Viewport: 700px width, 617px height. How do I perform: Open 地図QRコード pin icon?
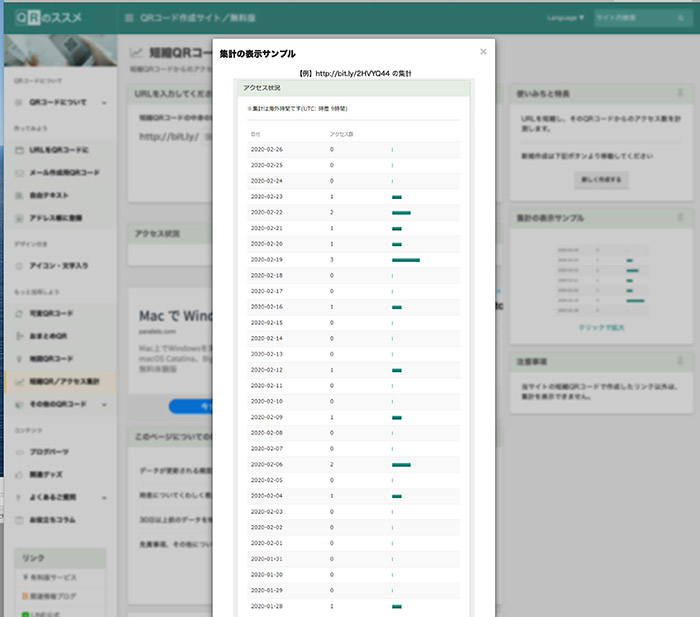pyautogui.click(x=19, y=359)
